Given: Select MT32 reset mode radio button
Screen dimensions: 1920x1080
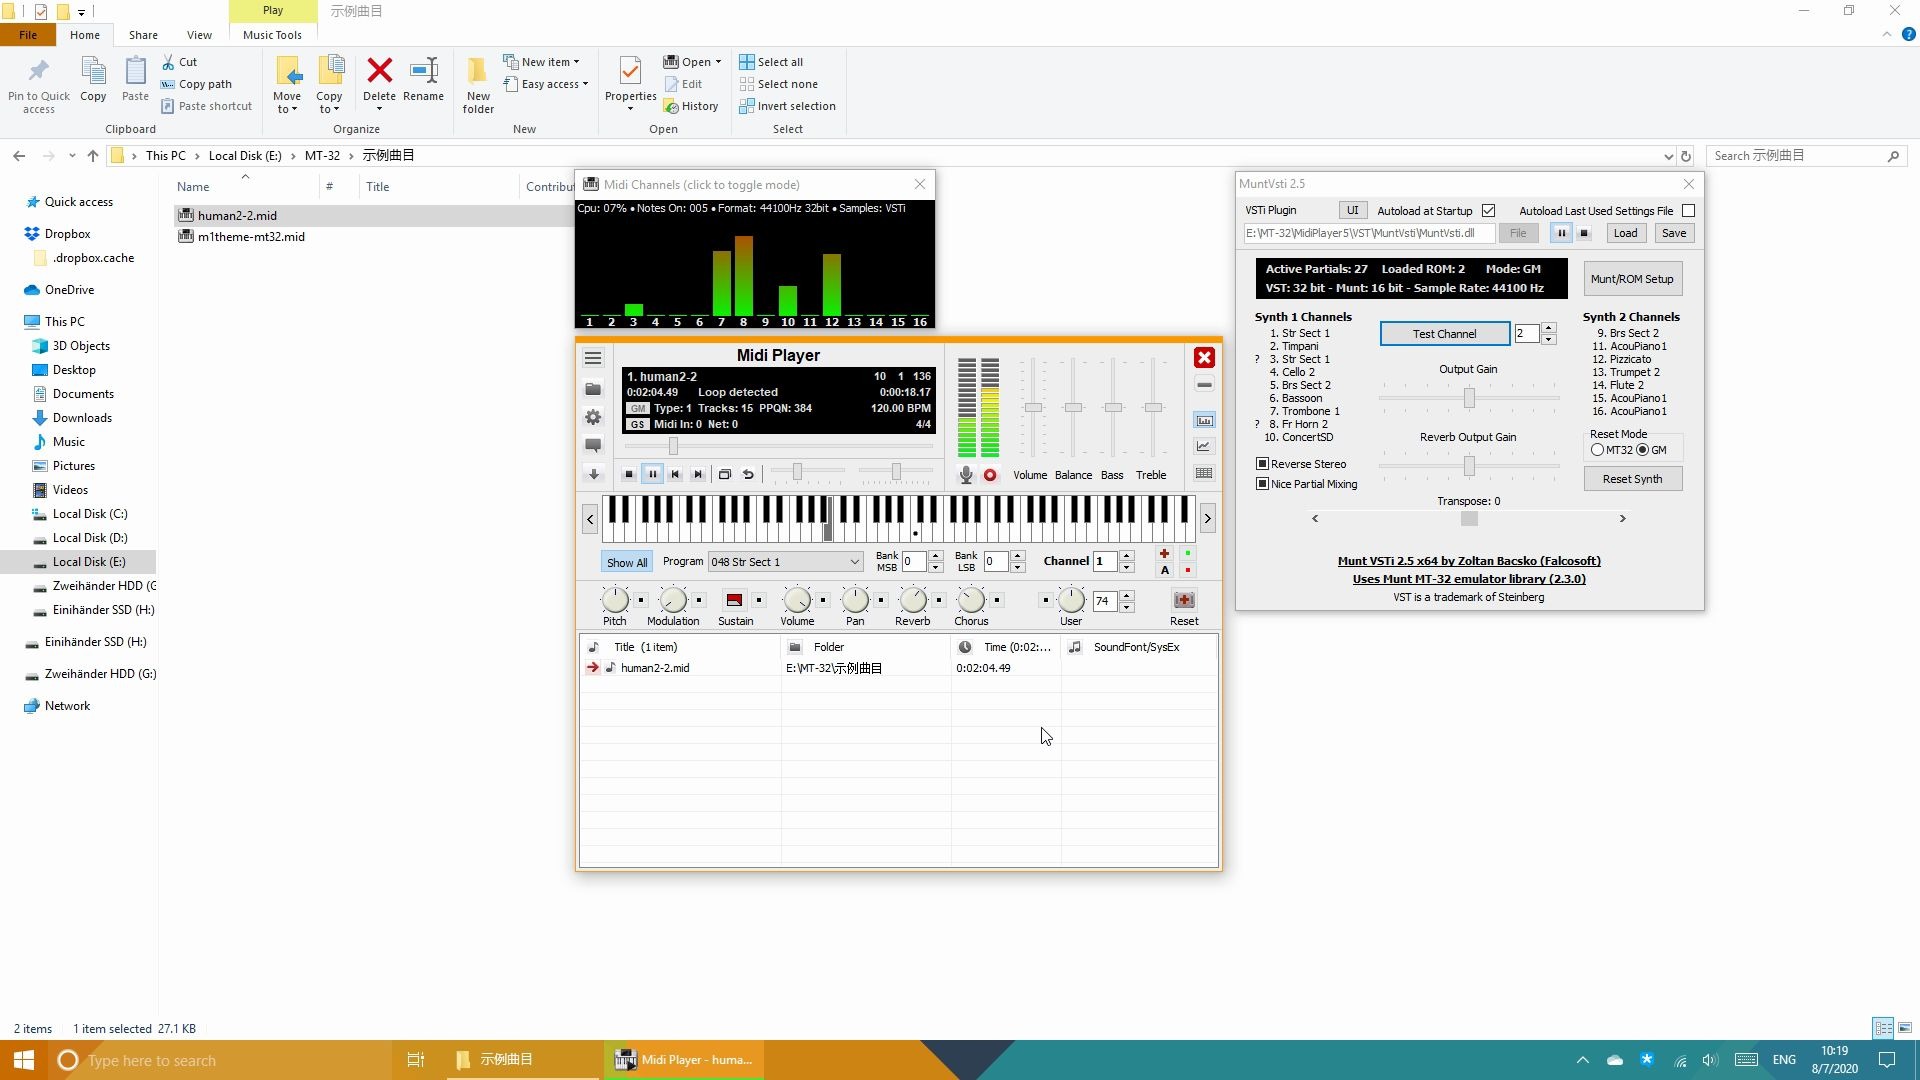Looking at the screenshot, I should (x=1597, y=450).
